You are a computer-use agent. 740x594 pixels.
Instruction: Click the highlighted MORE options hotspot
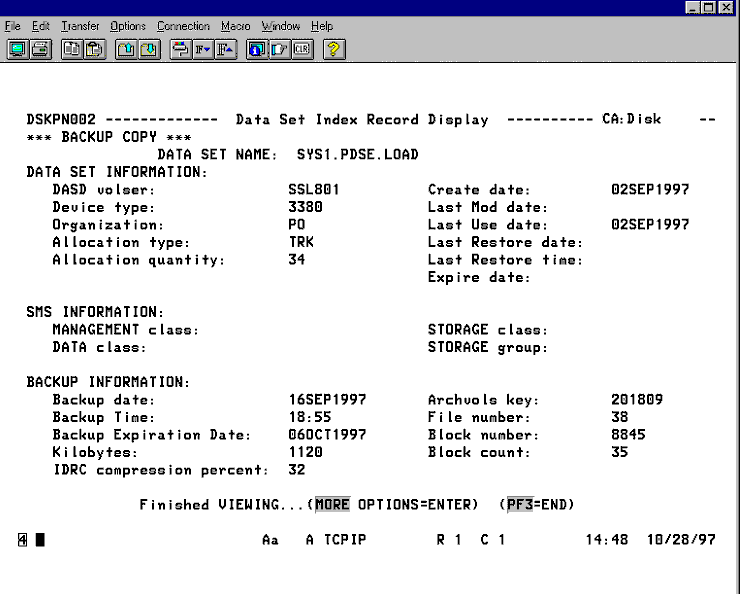[332, 504]
